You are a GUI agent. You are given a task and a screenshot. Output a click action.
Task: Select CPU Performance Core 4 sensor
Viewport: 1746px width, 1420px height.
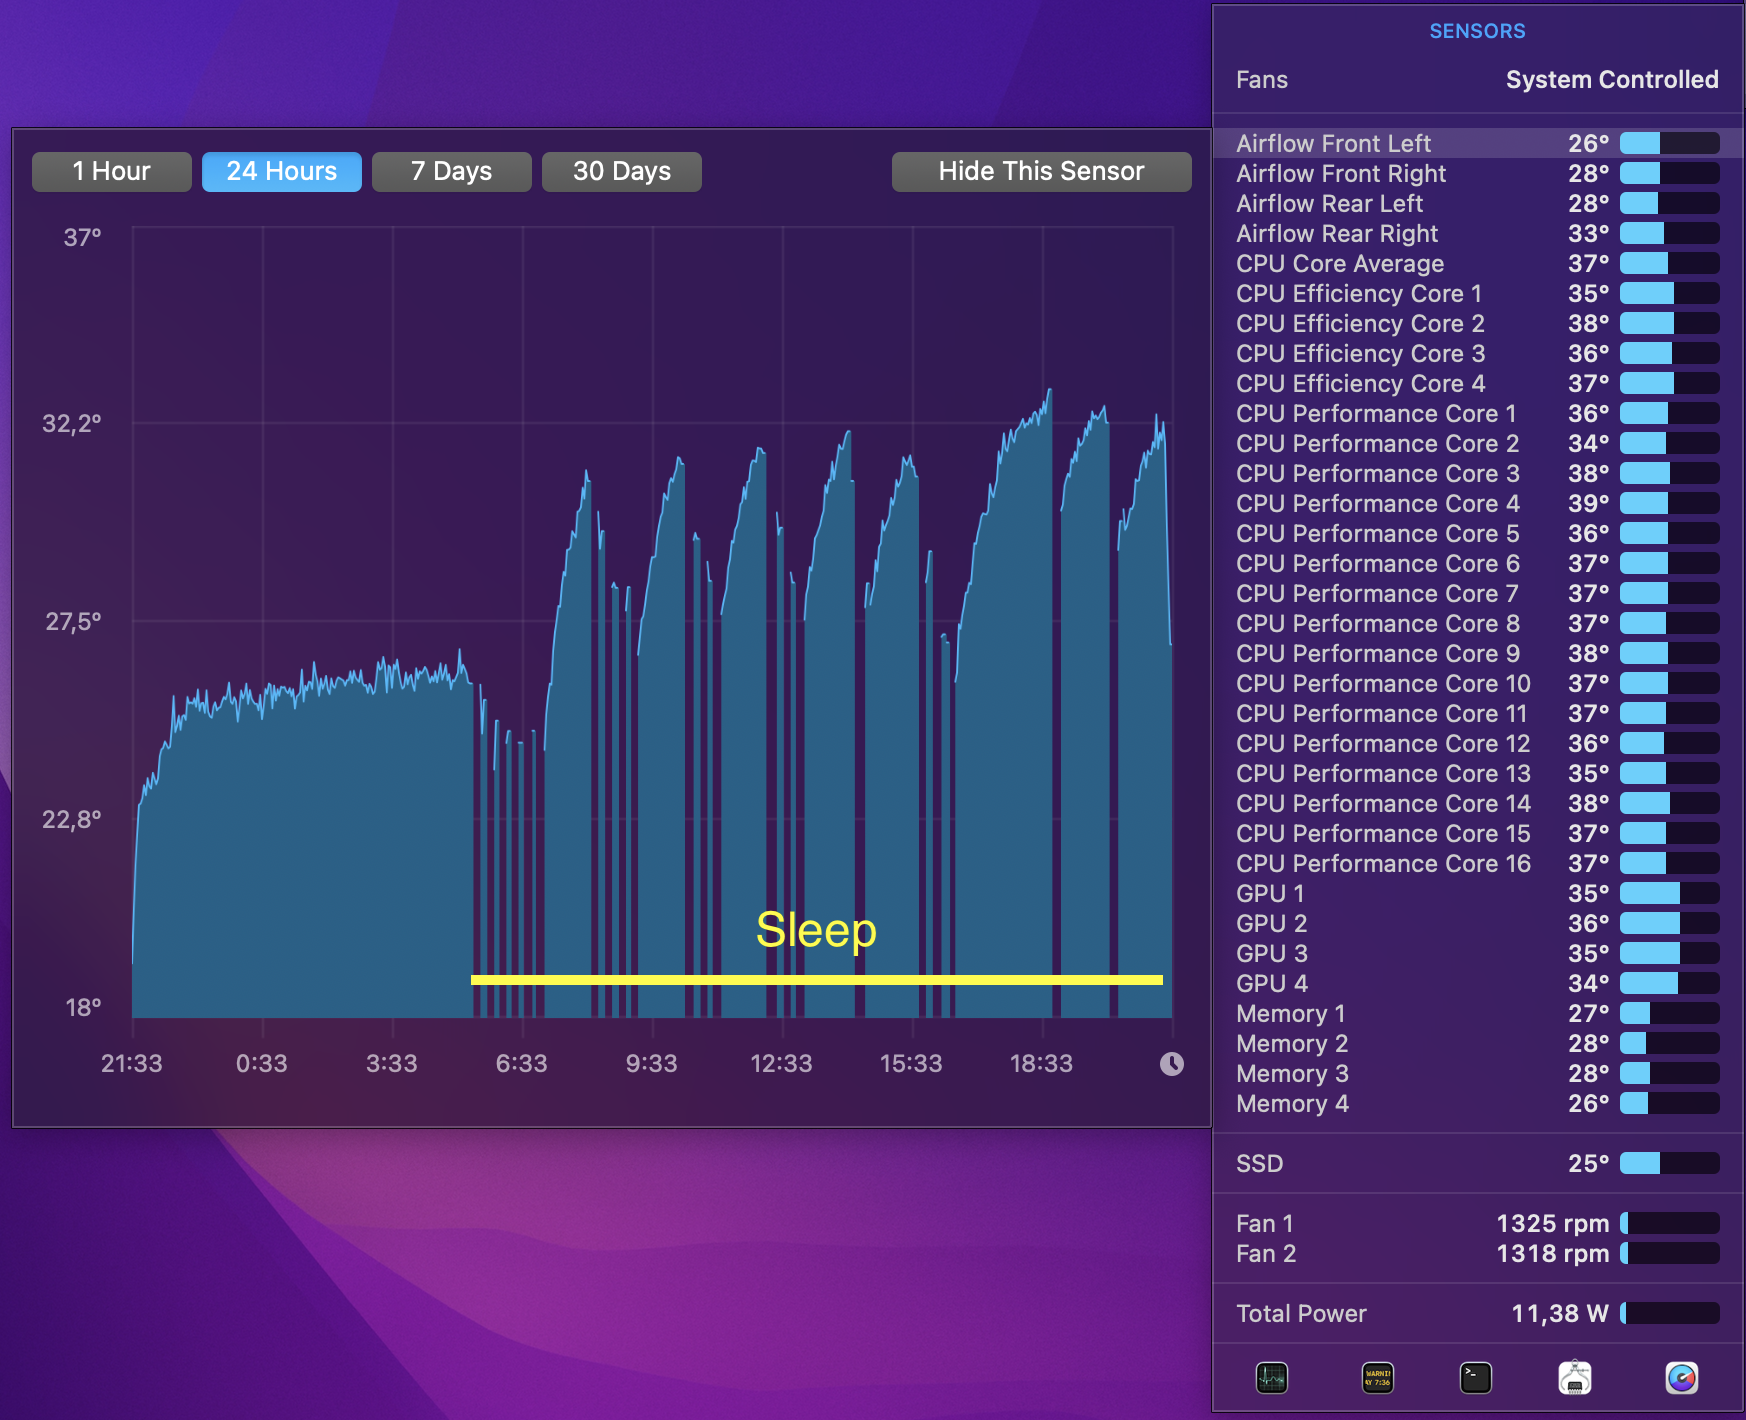pos(1477,503)
